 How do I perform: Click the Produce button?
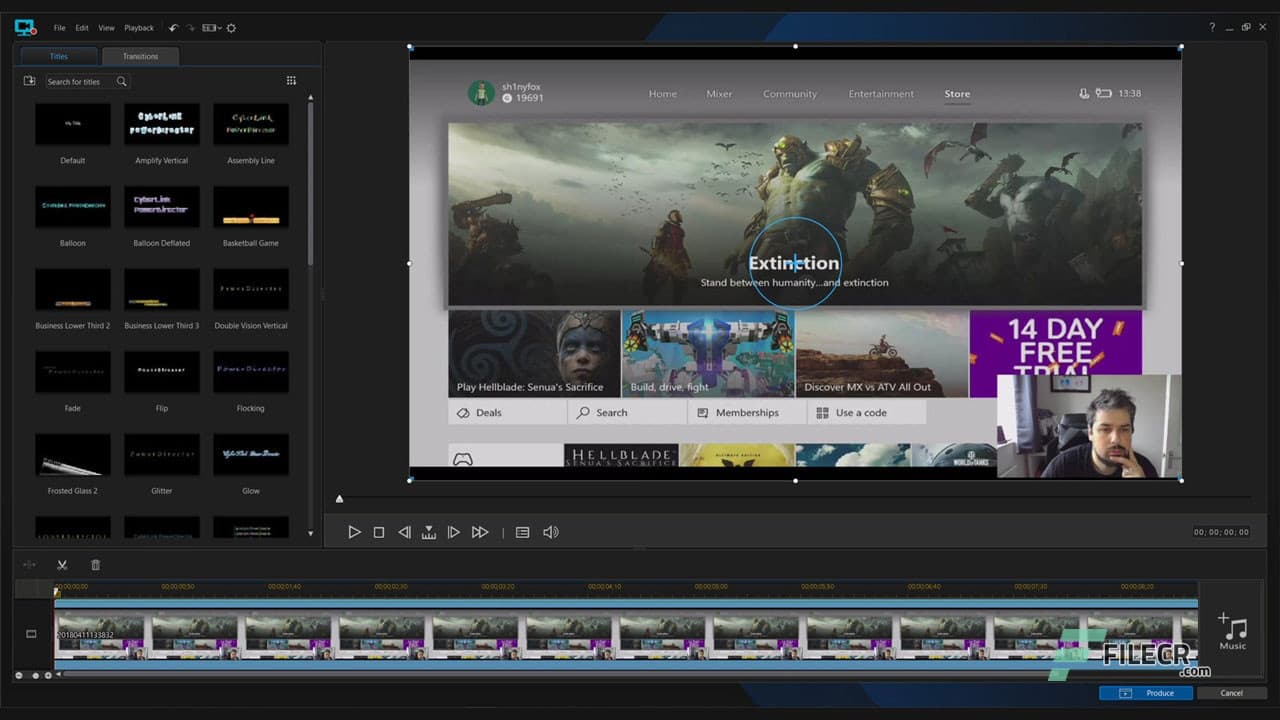click(x=1146, y=692)
